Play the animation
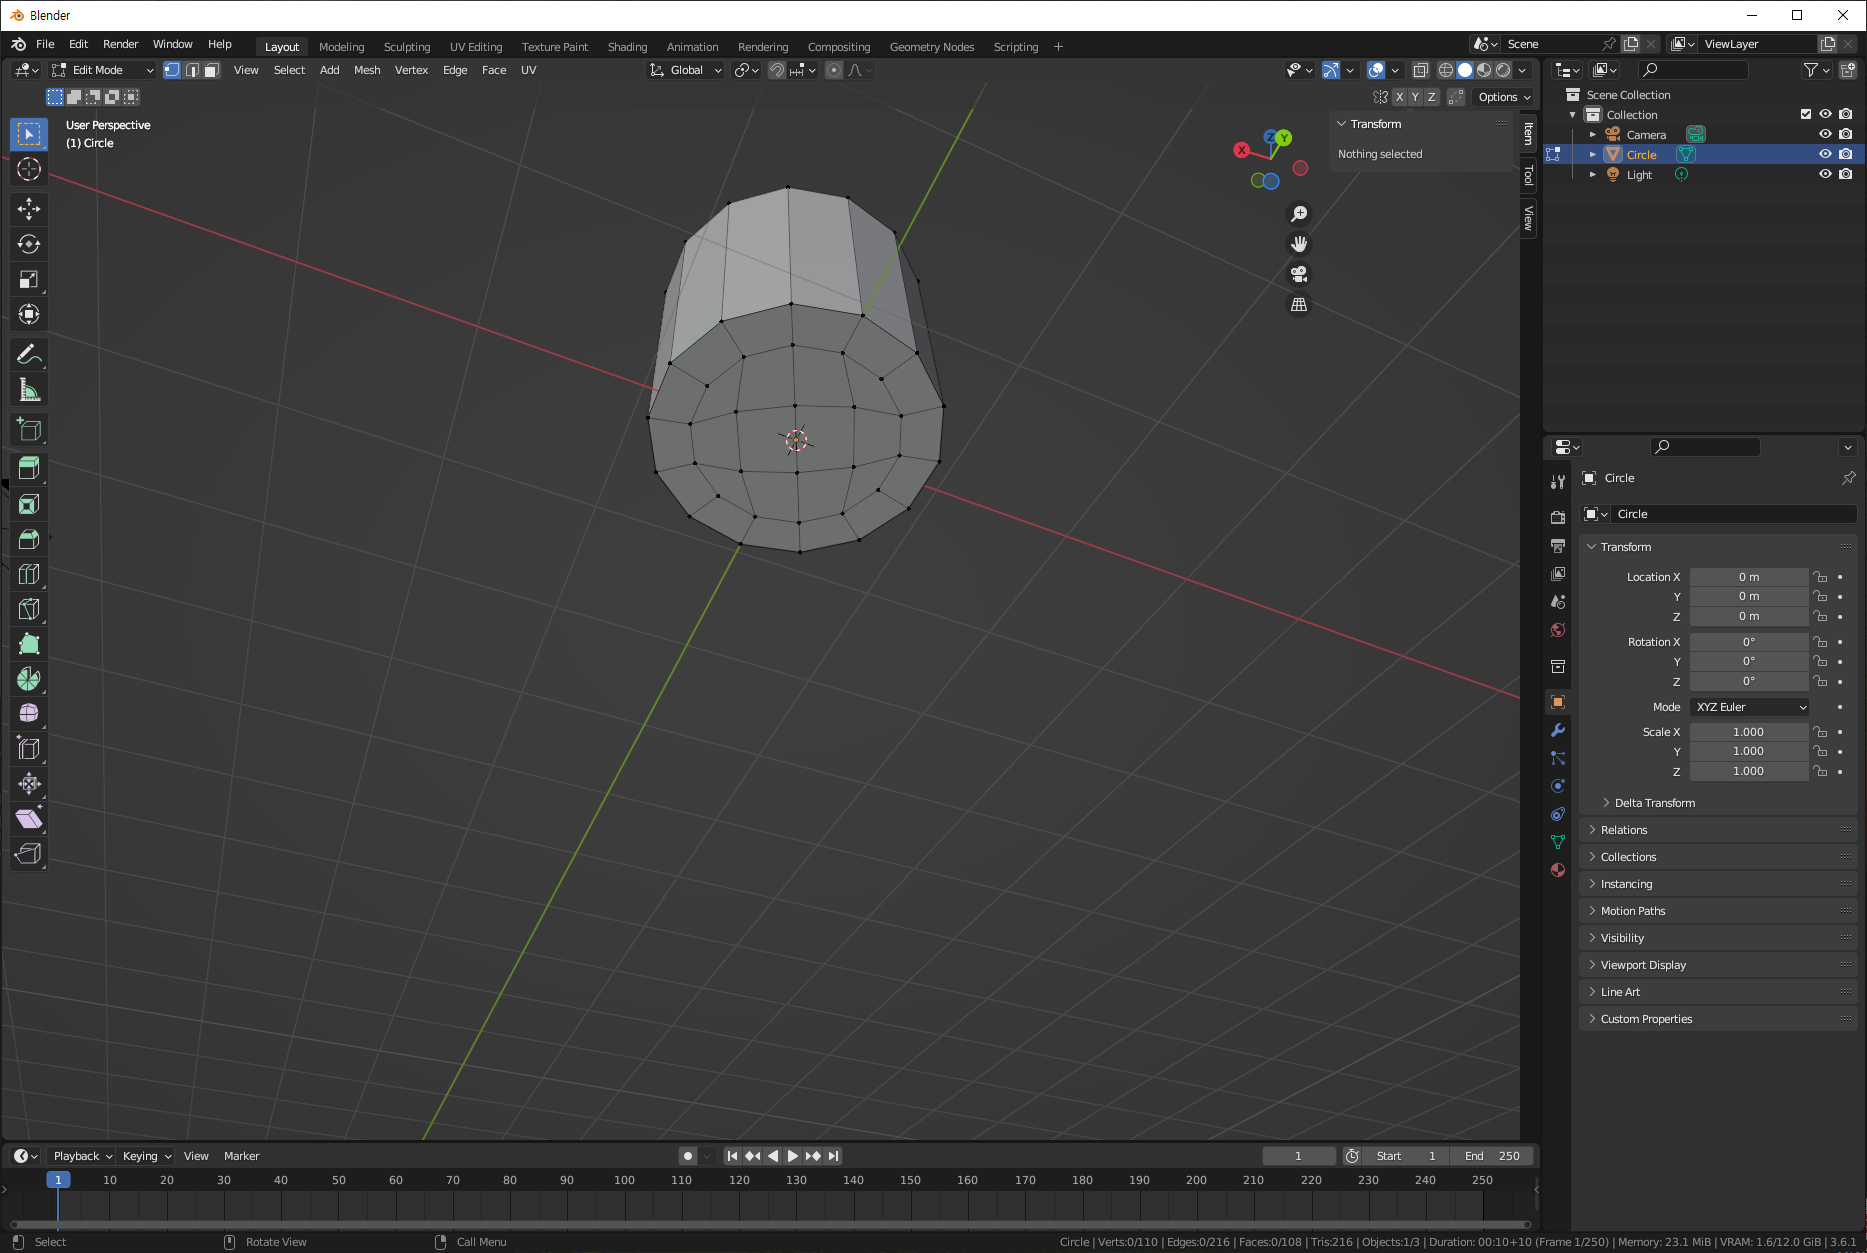This screenshot has width=1867, height=1253. click(x=792, y=1156)
